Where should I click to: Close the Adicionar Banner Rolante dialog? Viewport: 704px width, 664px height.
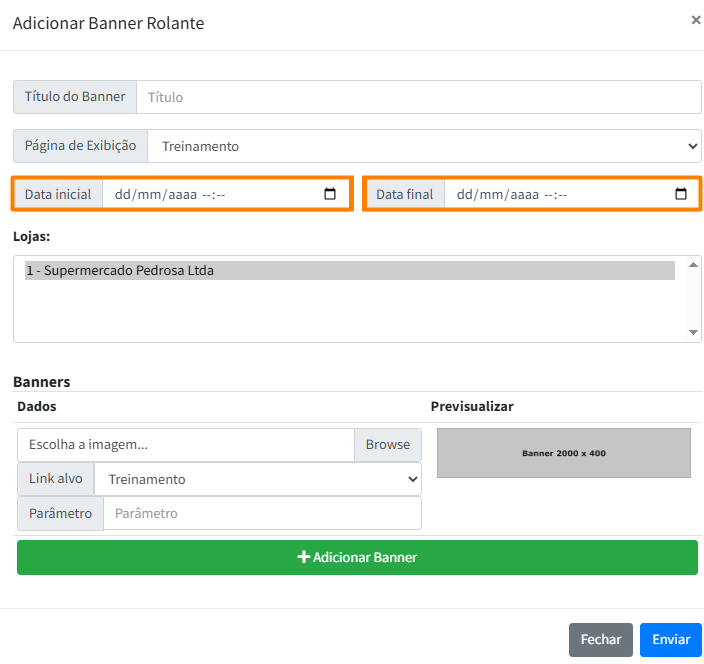click(x=696, y=19)
